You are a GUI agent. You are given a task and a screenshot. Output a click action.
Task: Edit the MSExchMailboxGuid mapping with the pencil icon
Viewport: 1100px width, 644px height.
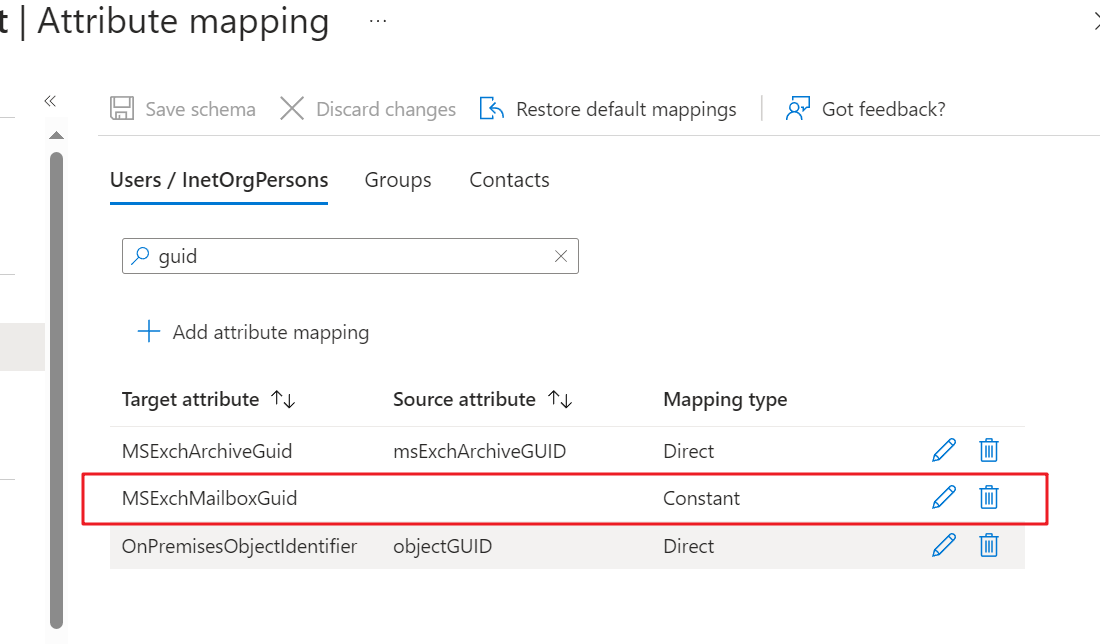coord(944,497)
